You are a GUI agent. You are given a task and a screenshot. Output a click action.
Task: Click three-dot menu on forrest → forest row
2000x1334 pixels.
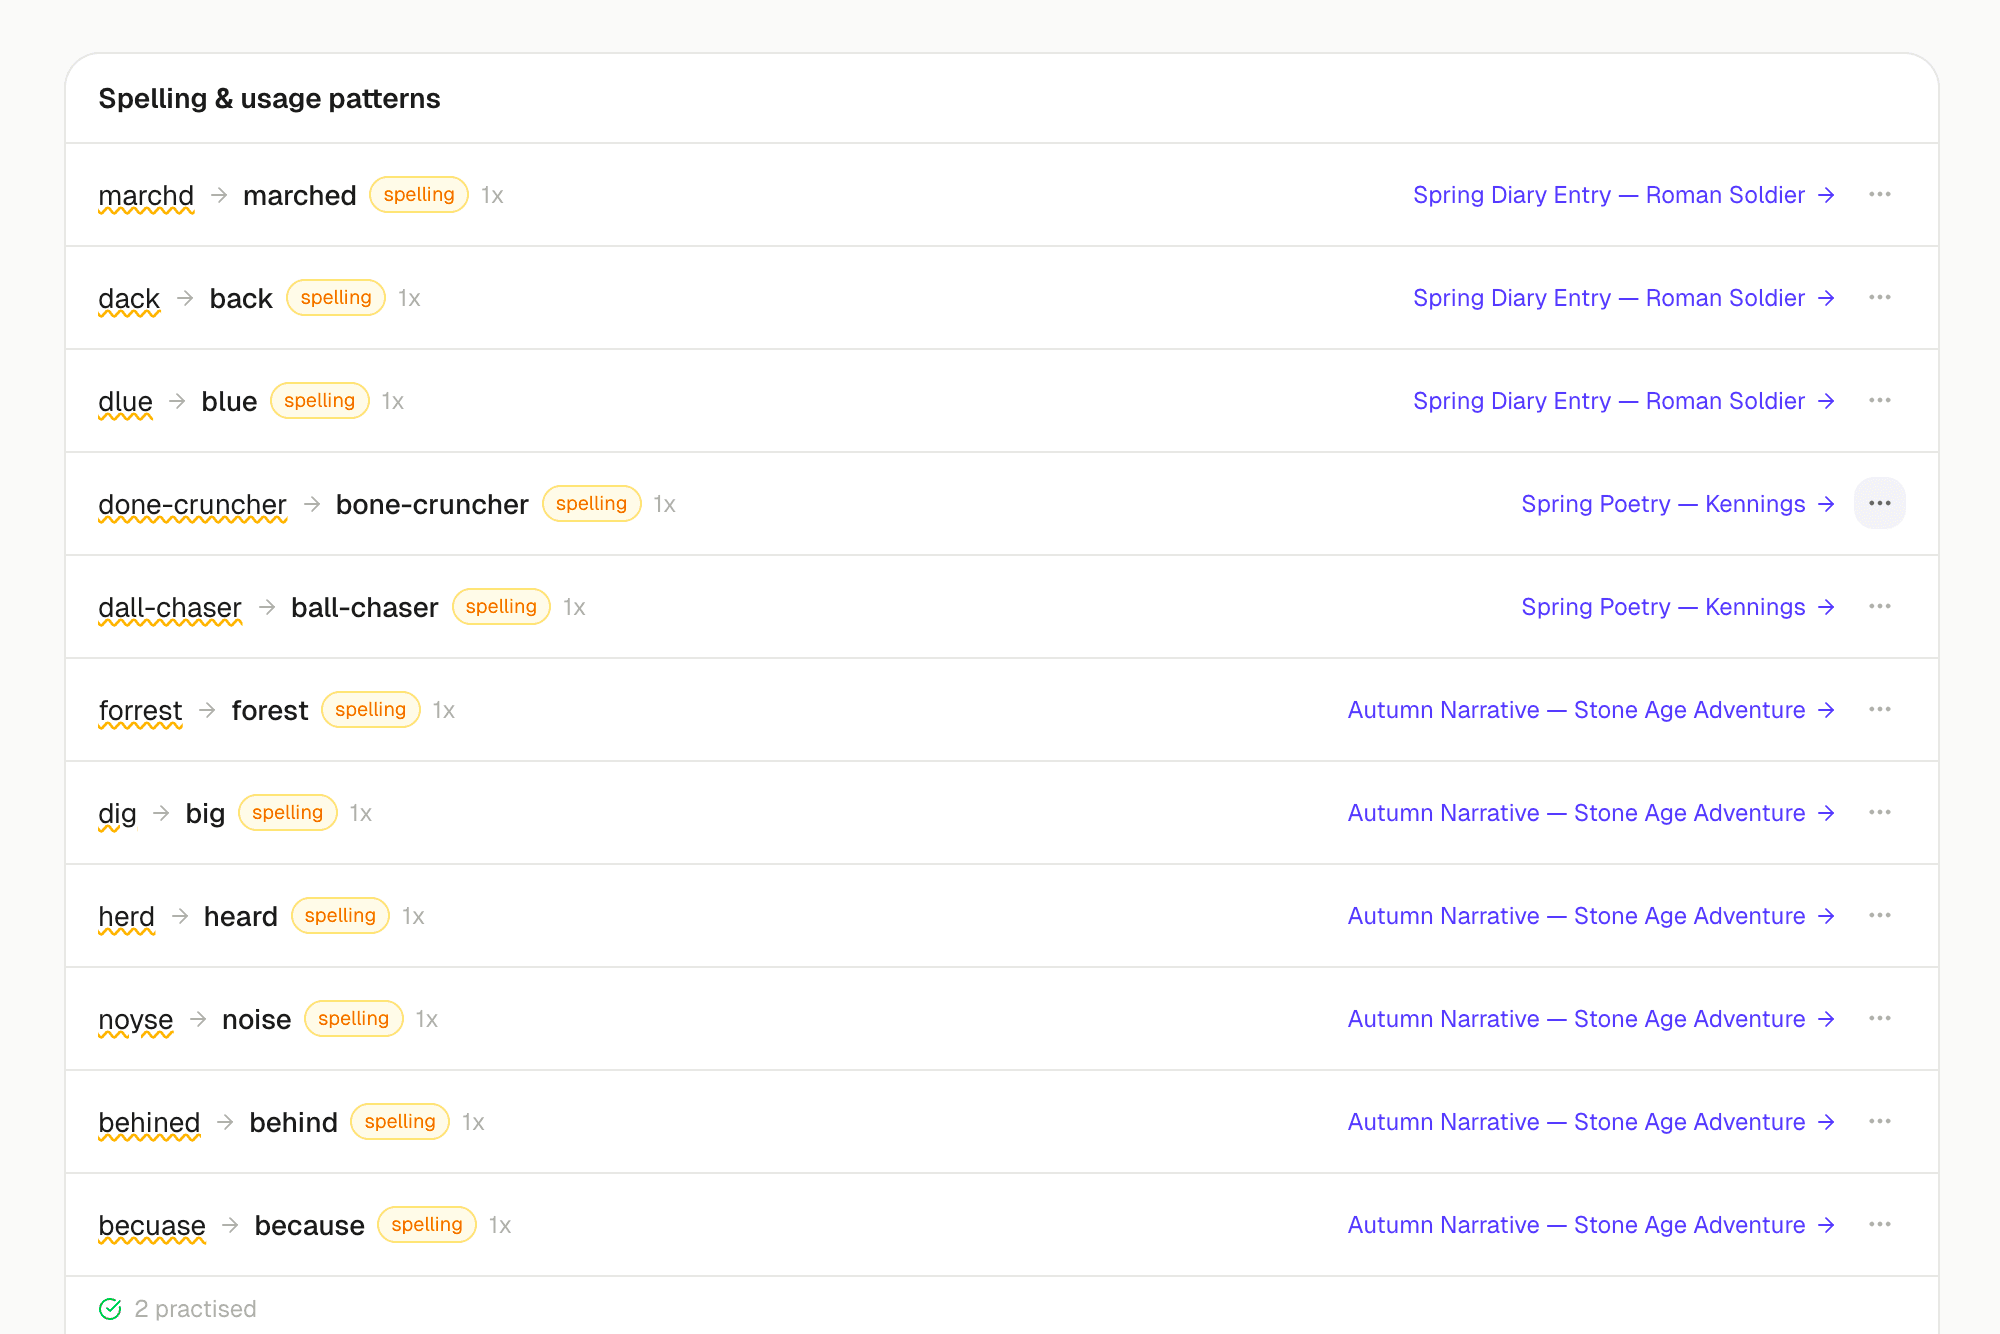[1879, 710]
